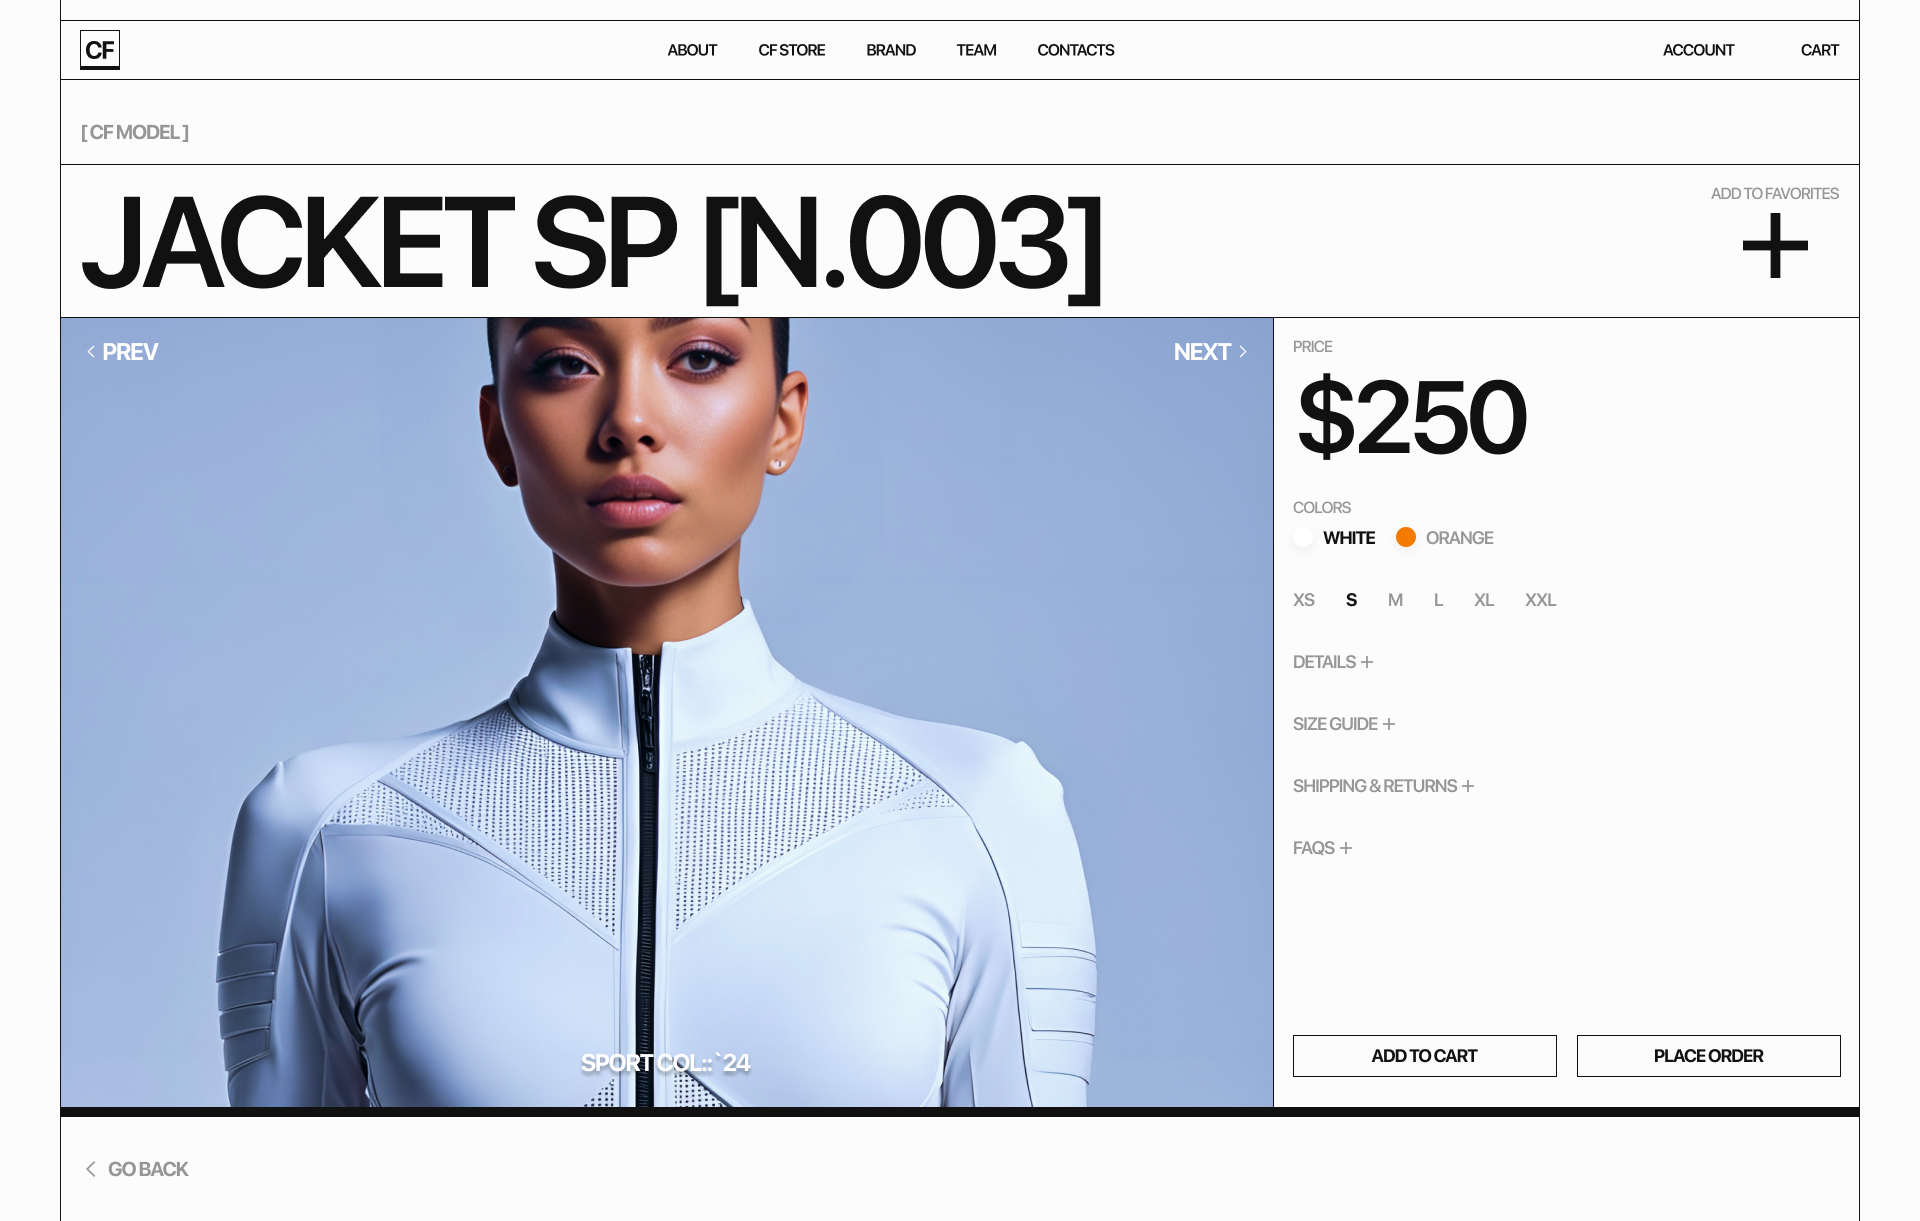
Task: Click the large plus favorites icon
Action: point(1775,245)
